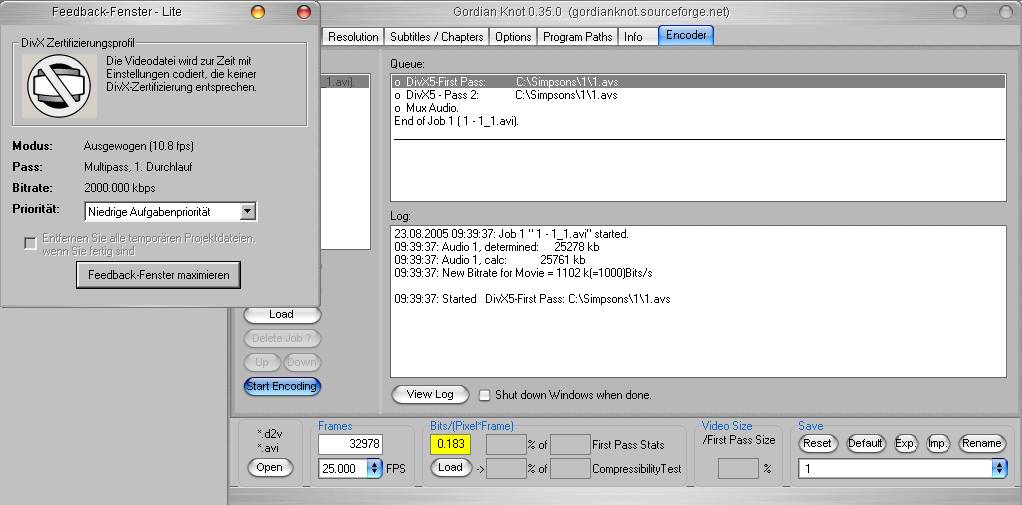Click the yellow 0.183 bits per pixel field
The width and height of the screenshot is (1022, 505).
click(x=450, y=444)
